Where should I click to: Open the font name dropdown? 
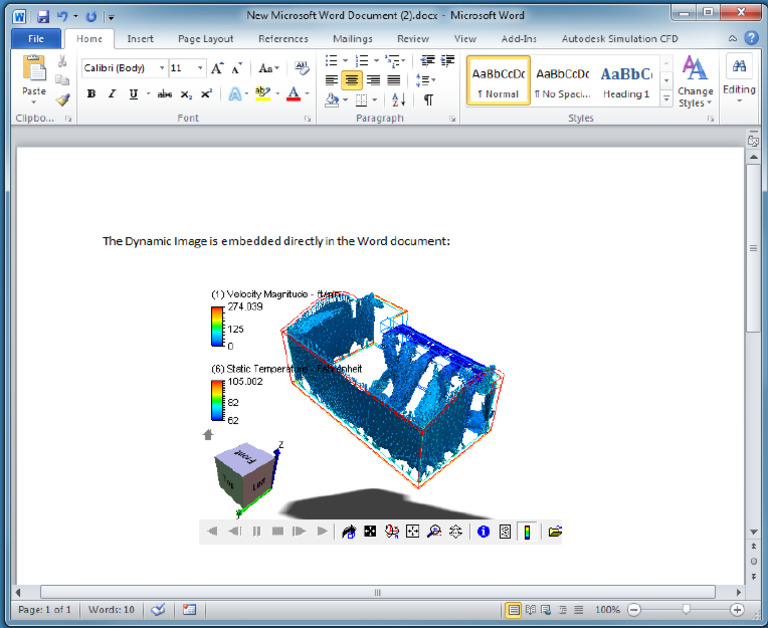click(x=162, y=68)
